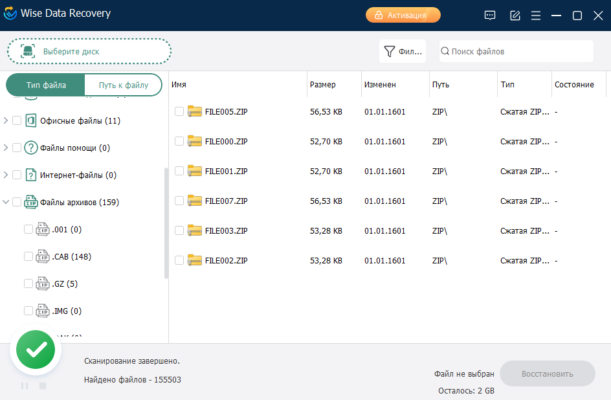611x400 pixels.
Task: Click the edit note icon in title bar
Action: click(x=515, y=15)
